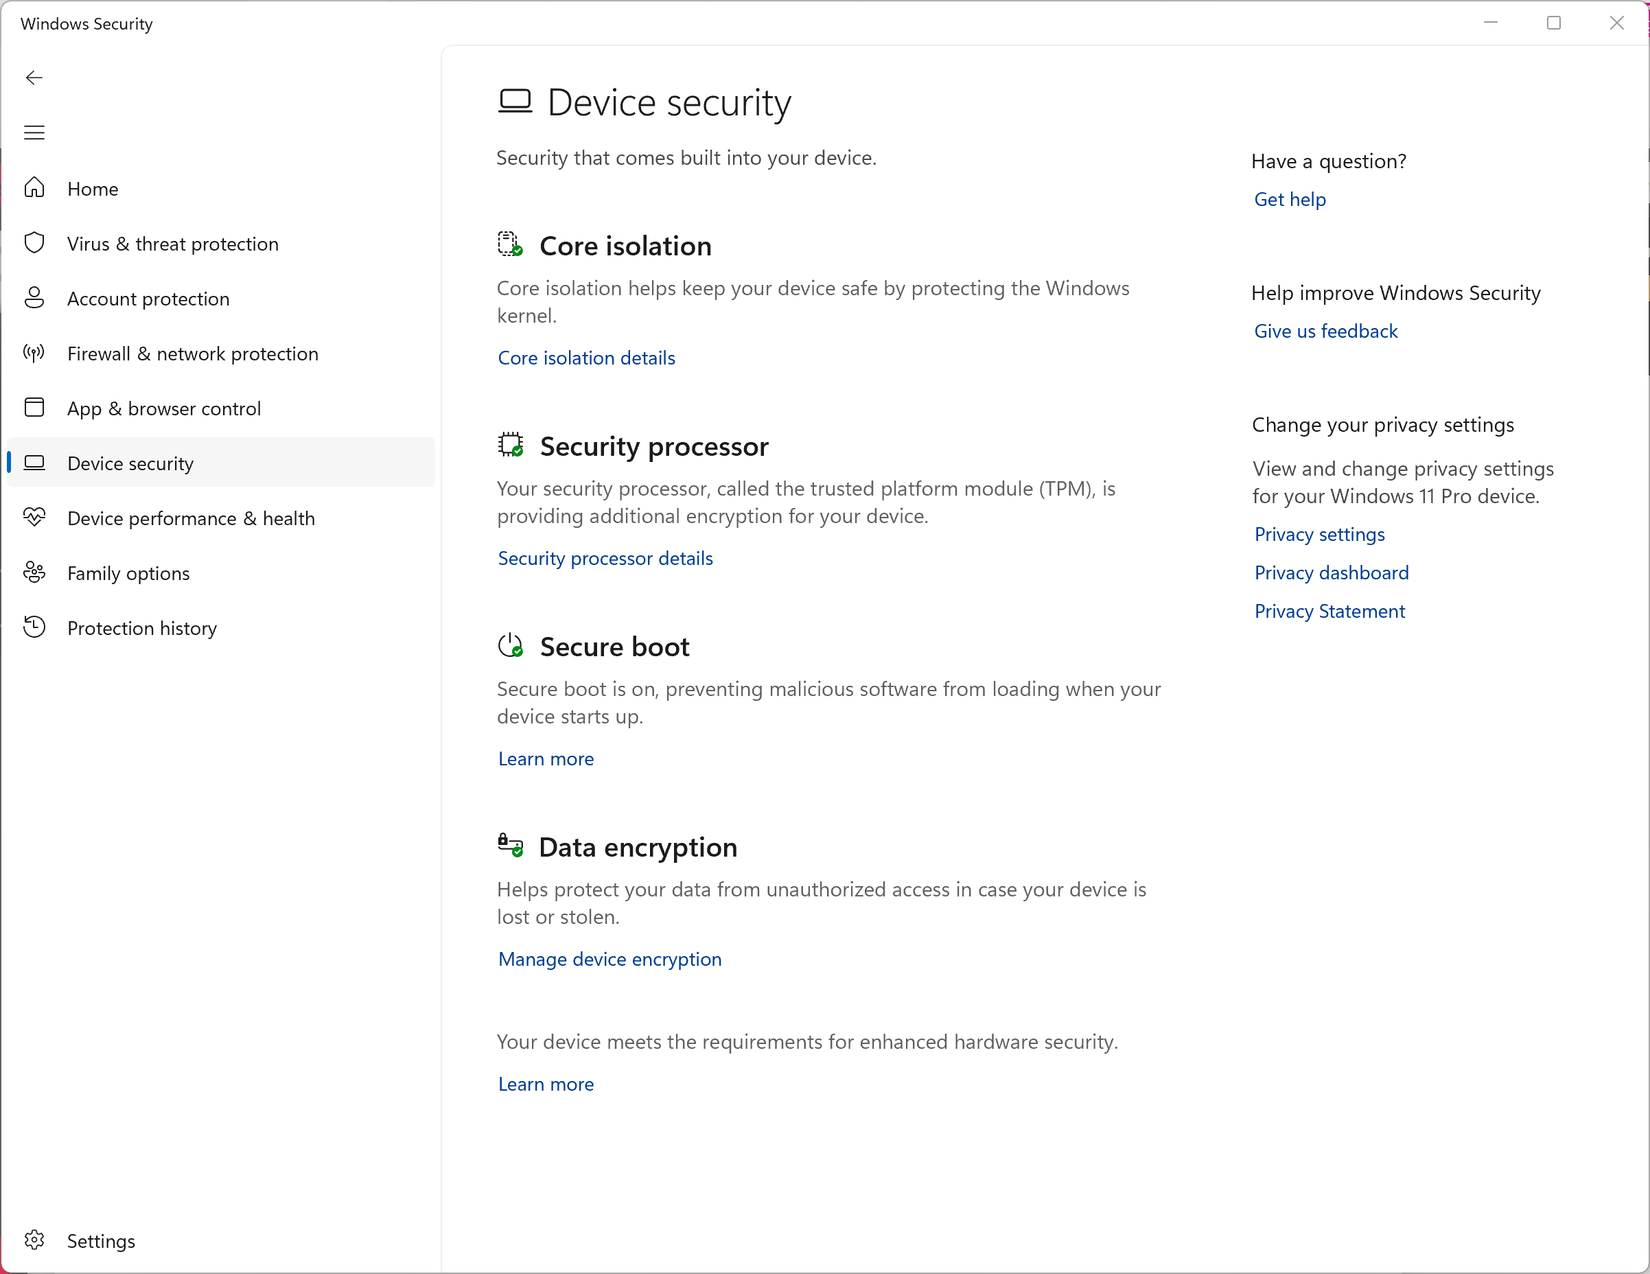Image resolution: width=1650 pixels, height=1274 pixels.
Task: Click the Family options people icon
Action: tap(34, 572)
